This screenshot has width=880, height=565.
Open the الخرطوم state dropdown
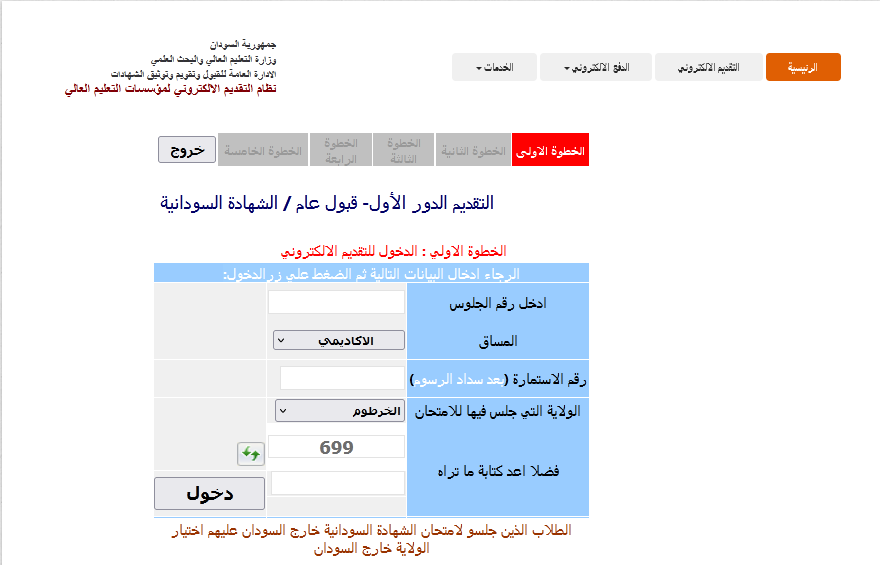[x=340, y=411]
